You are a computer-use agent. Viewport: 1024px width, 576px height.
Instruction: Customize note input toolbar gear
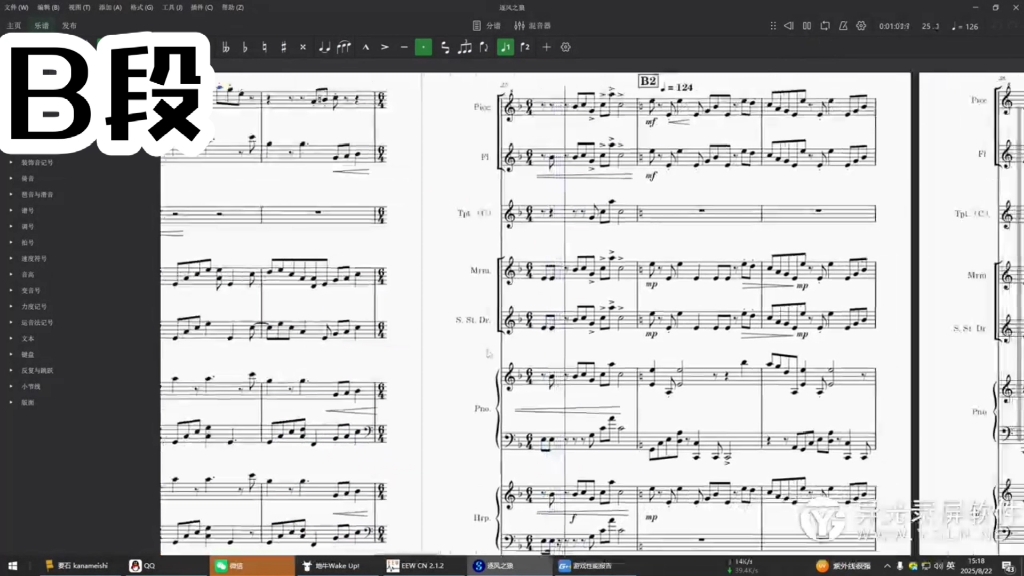(x=566, y=47)
